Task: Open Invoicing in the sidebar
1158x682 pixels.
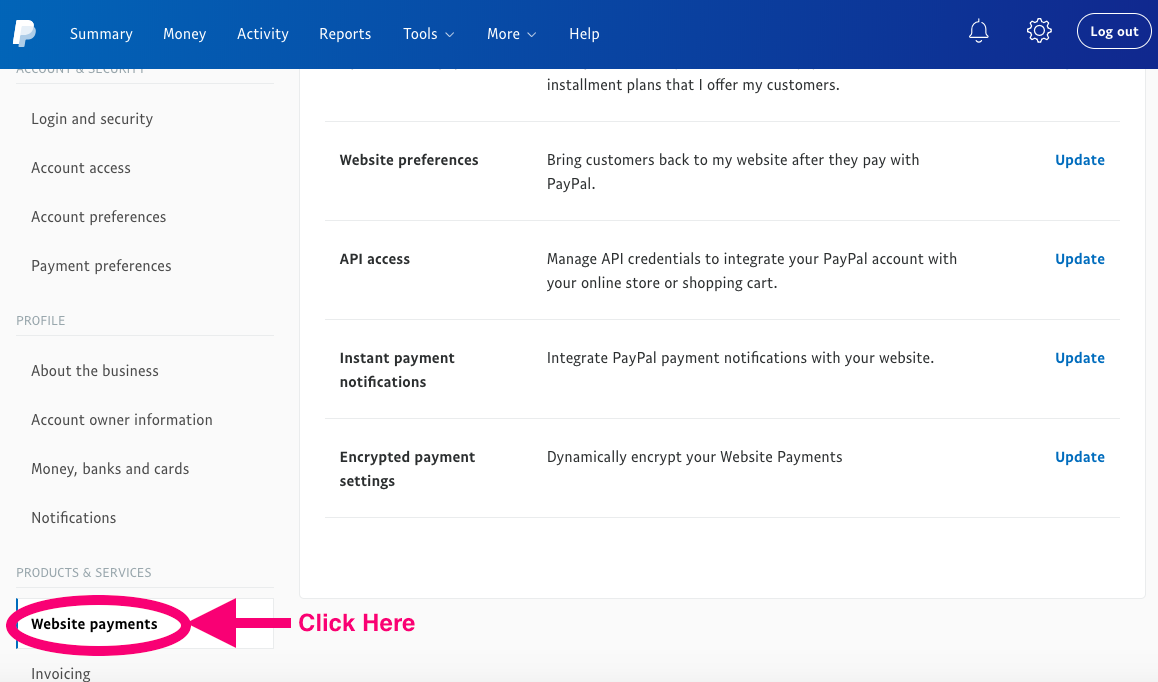Action: 61,673
